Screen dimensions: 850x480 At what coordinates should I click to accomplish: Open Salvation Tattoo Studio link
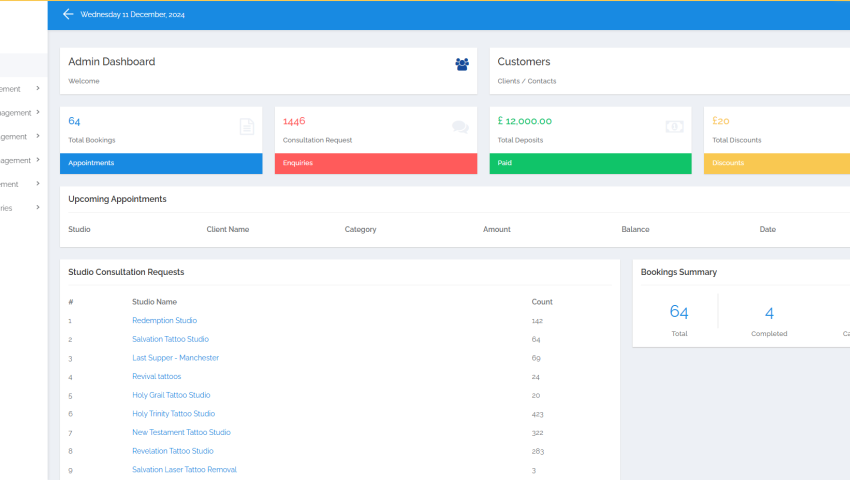click(170, 339)
